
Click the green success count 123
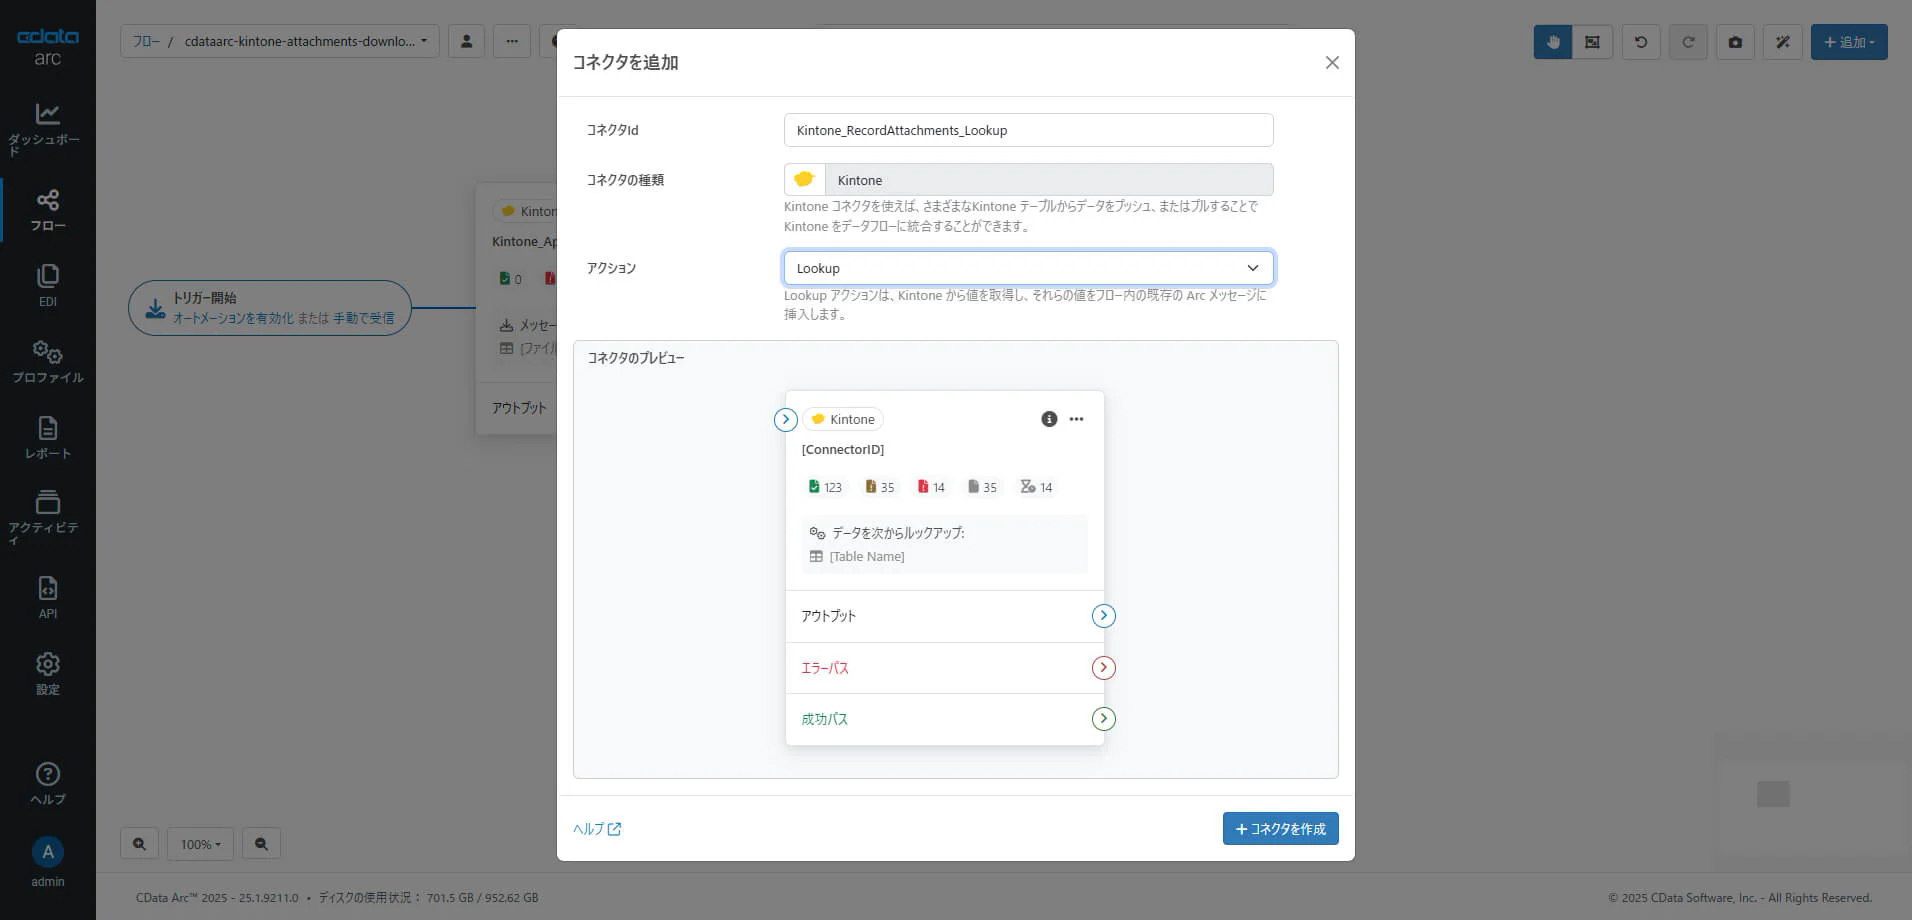[825, 487]
